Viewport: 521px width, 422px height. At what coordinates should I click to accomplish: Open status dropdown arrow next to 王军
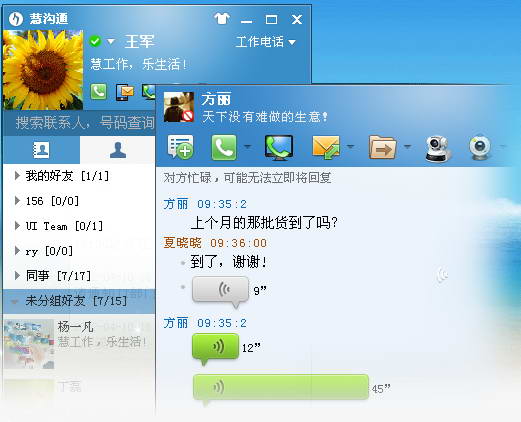click(x=111, y=42)
